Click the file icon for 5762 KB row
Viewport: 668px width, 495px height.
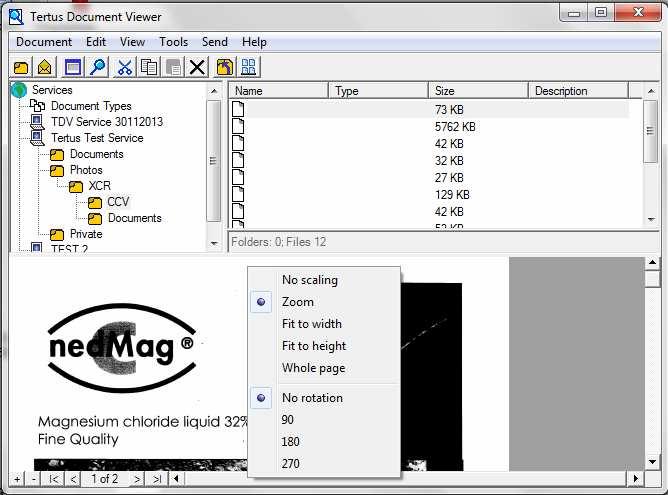pos(238,126)
